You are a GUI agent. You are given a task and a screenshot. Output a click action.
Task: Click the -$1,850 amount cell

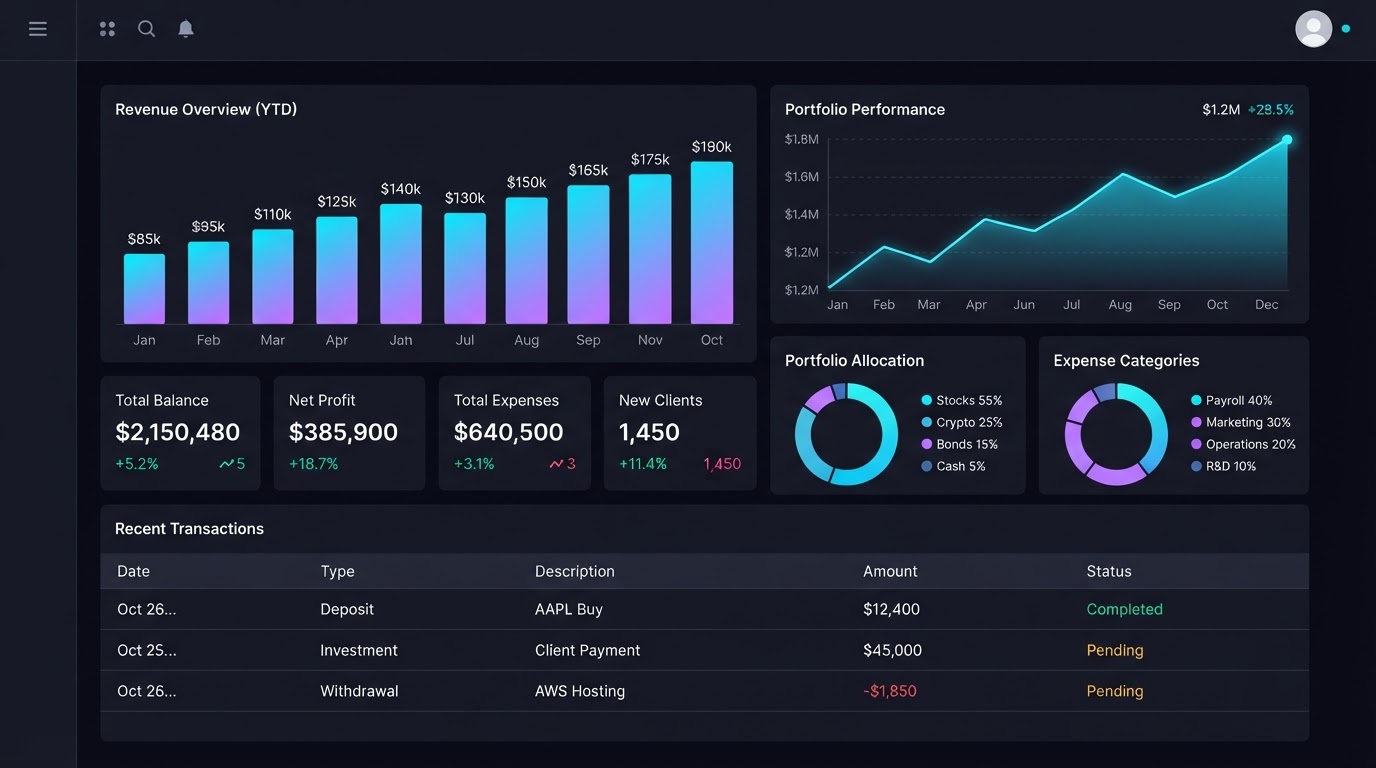click(x=890, y=691)
